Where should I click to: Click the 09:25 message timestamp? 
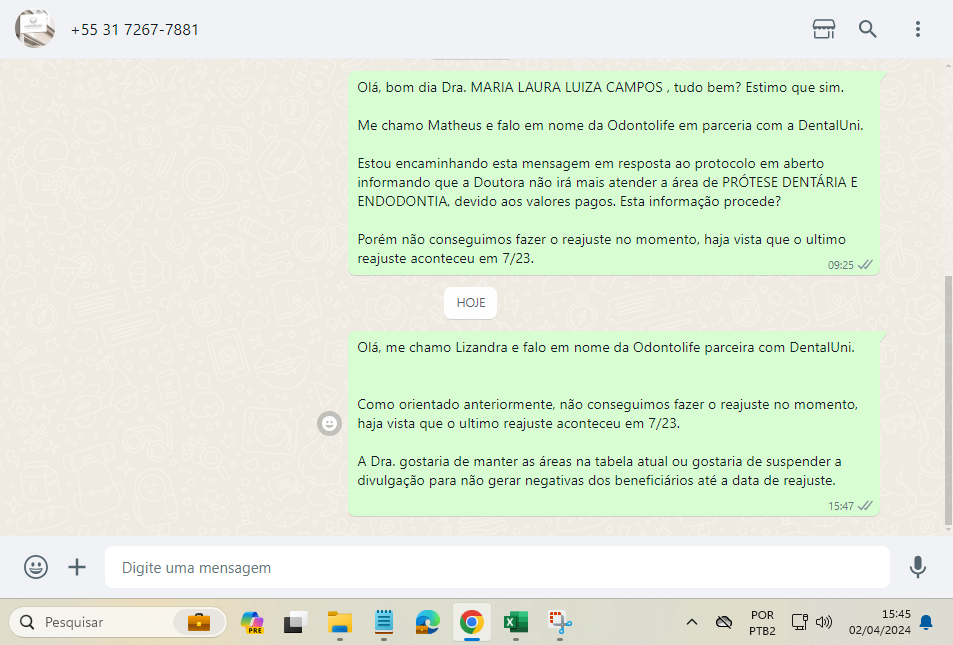coord(841,265)
